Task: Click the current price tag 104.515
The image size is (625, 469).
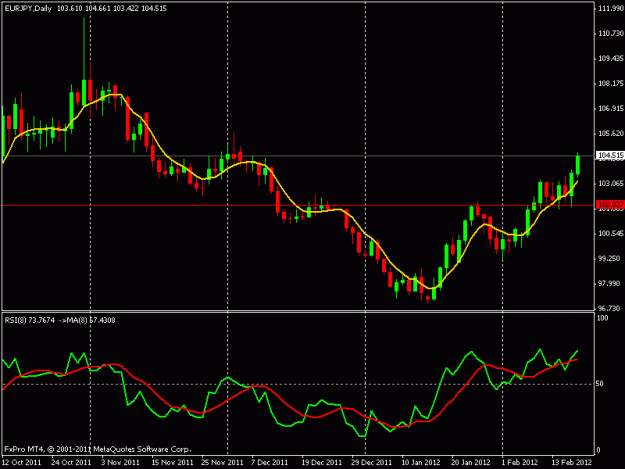Action: (610, 155)
